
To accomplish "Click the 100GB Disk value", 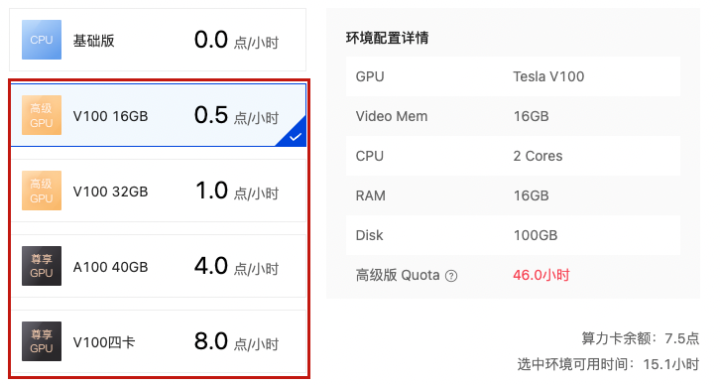I will point(535,235).
